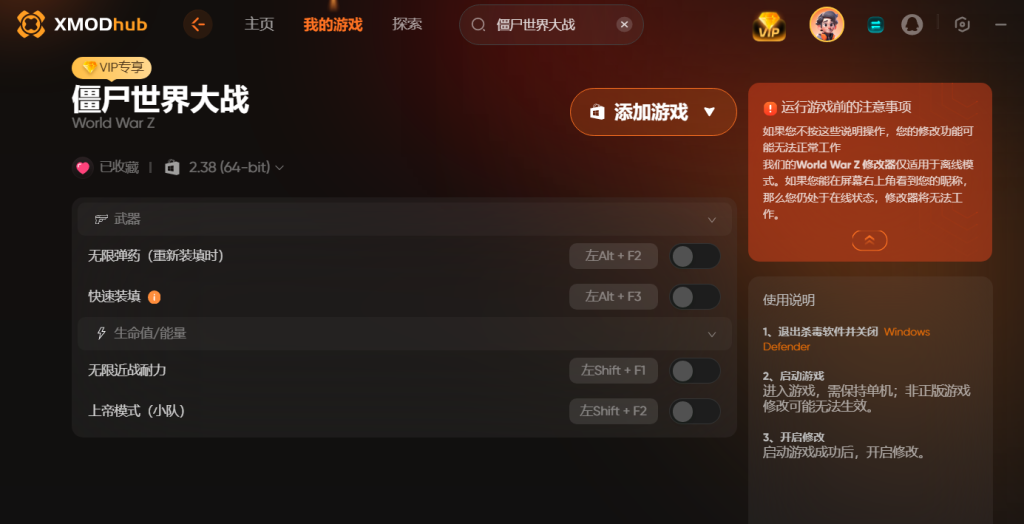Collapse the 武器 section chevron
The width and height of the screenshot is (1024, 524).
coord(712,220)
